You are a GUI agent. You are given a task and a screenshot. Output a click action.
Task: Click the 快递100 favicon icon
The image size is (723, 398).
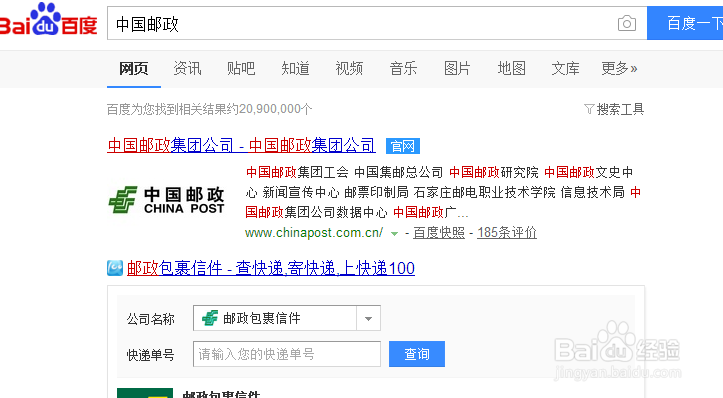[x=115, y=268]
